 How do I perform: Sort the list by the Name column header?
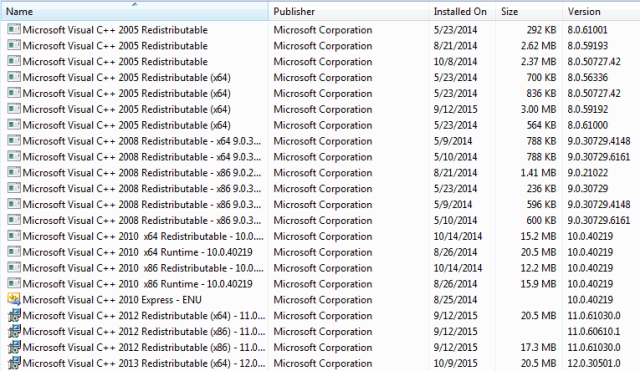[x=135, y=11]
